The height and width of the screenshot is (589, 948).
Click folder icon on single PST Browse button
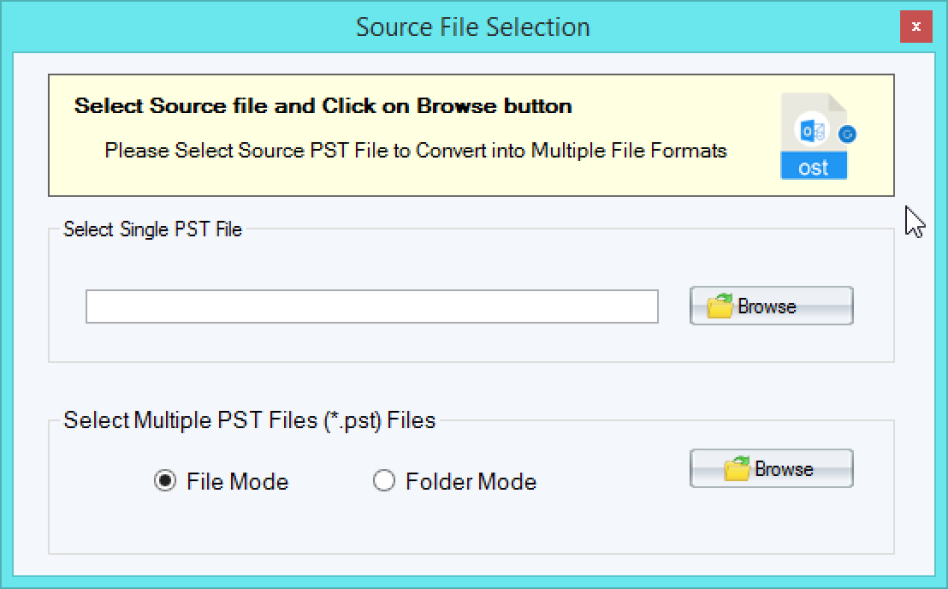(720, 307)
